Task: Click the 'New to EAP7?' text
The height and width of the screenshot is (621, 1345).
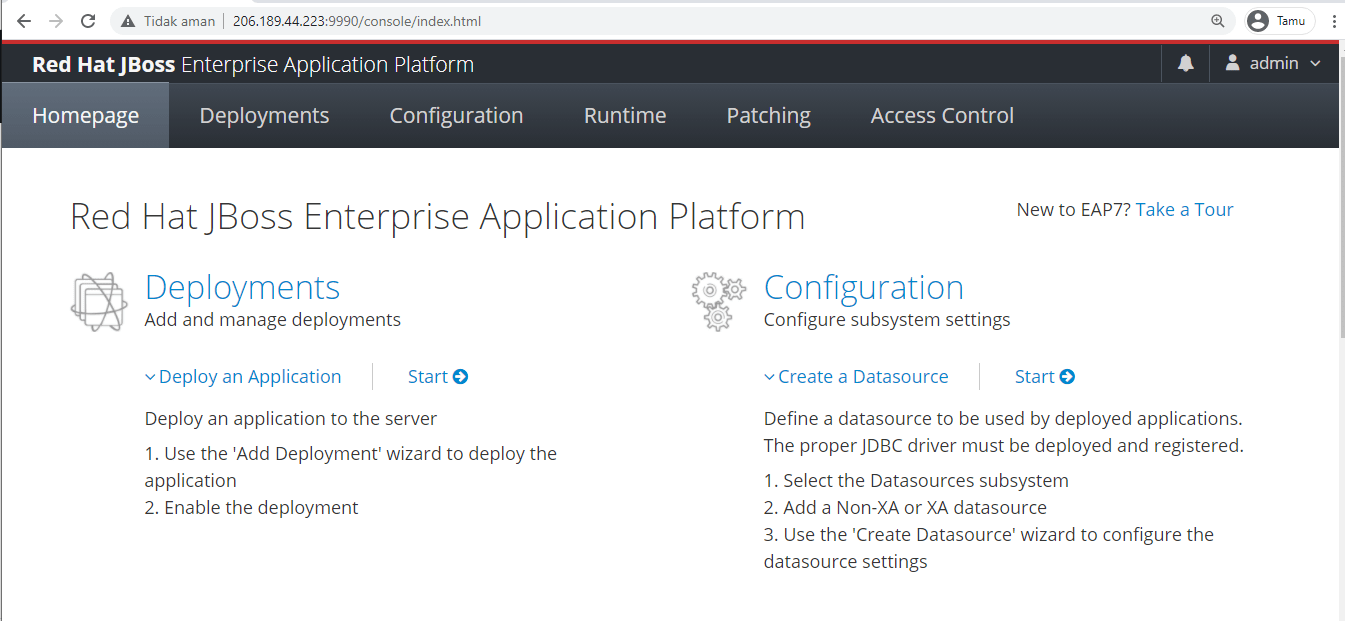Action: [1074, 210]
